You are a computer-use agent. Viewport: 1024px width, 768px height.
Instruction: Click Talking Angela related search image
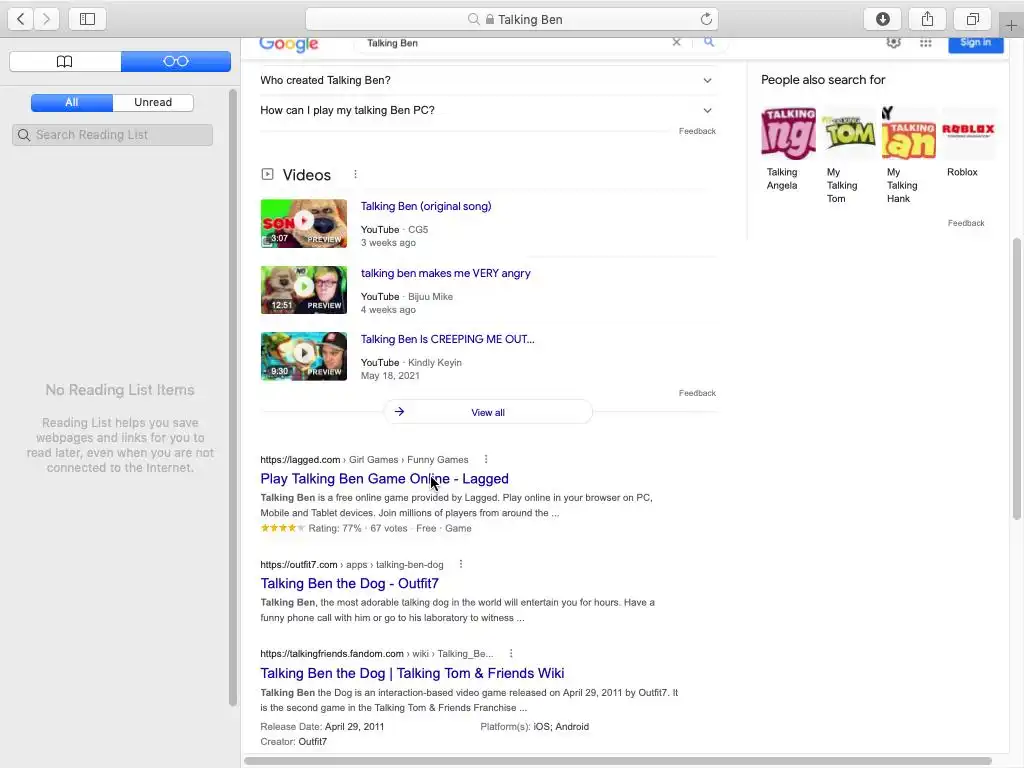tap(788, 133)
